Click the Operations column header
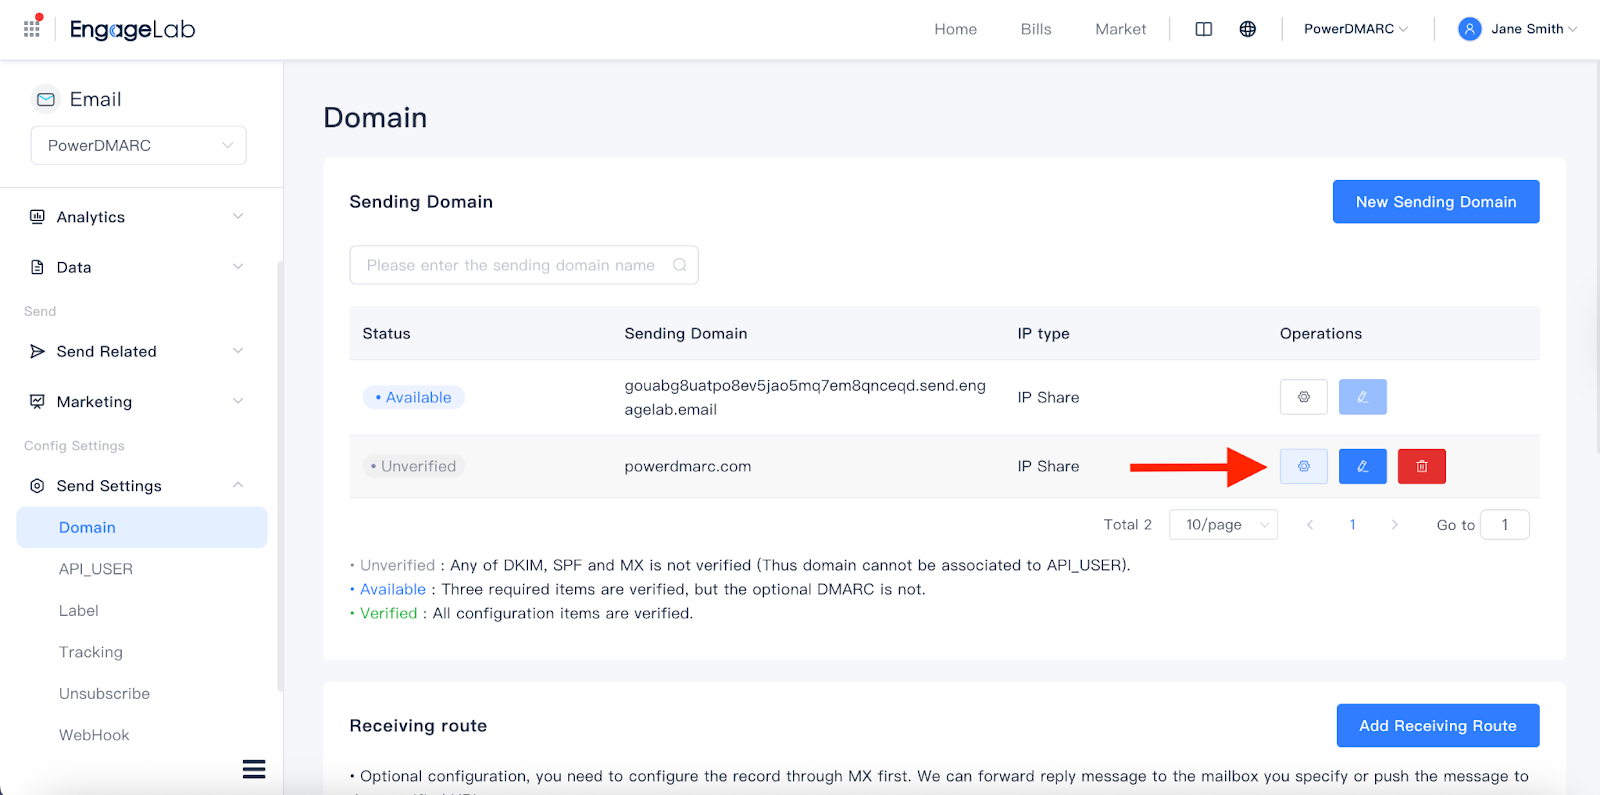The width and height of the screenshot is (1600, 795). [1321, 333]
